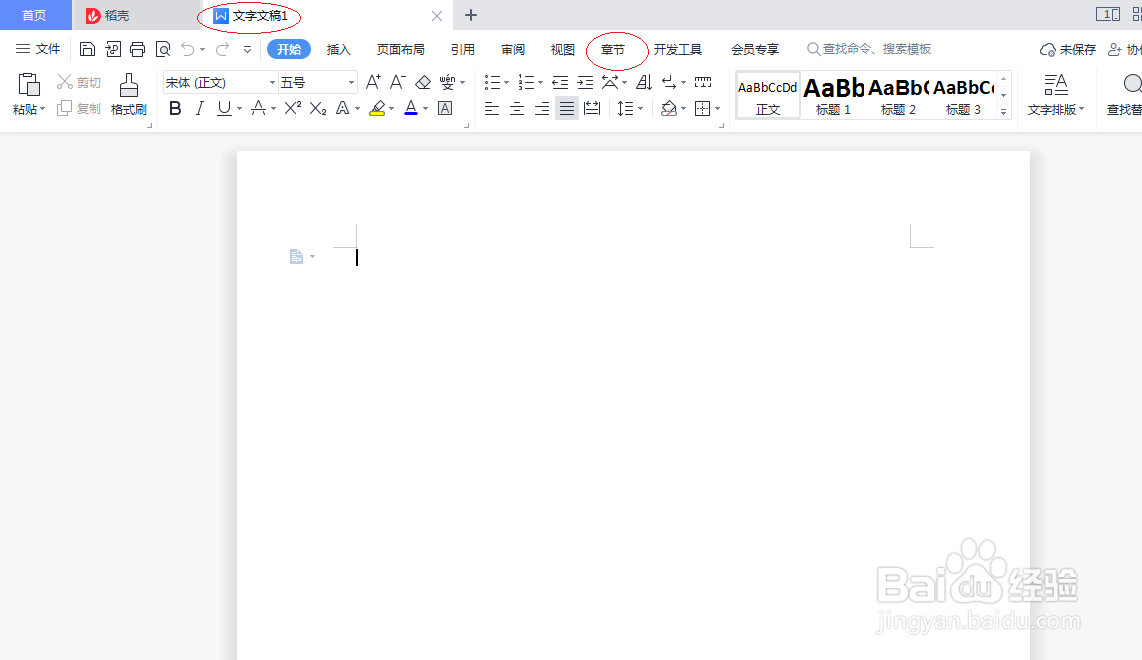Toggle Subscript formatting

(318, 109)
